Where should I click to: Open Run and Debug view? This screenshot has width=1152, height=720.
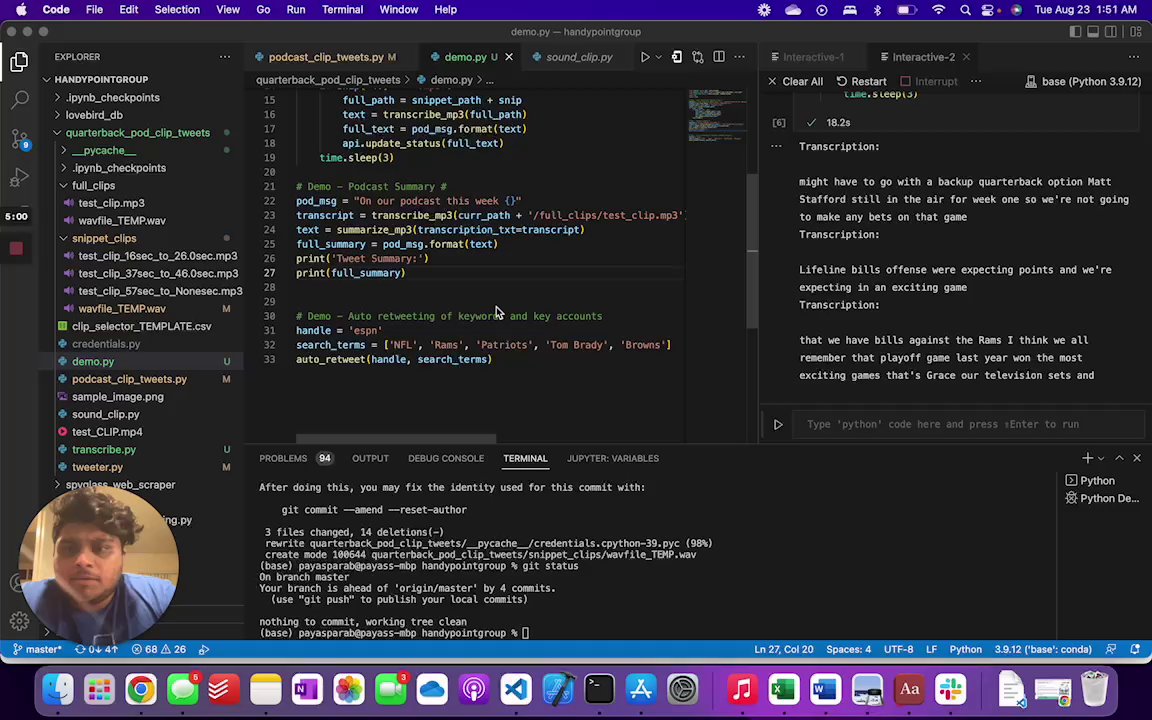click(x=20, y=178)
